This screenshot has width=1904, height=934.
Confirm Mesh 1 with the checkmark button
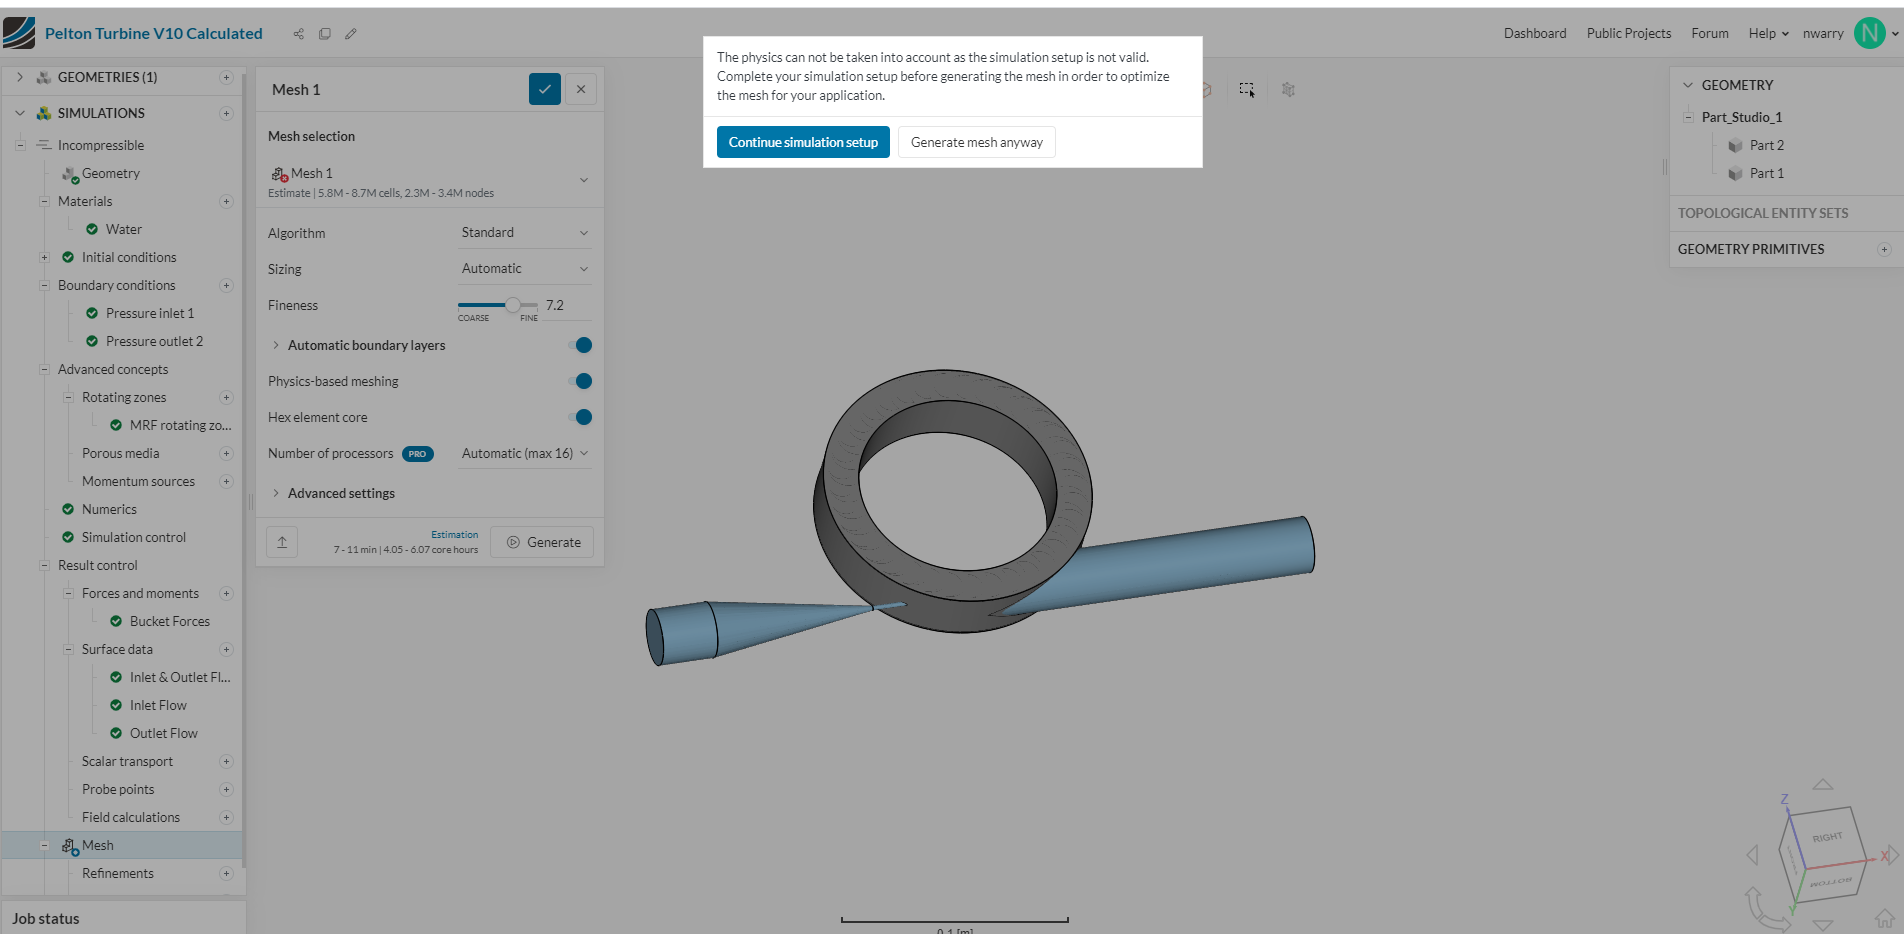[545, 89]
